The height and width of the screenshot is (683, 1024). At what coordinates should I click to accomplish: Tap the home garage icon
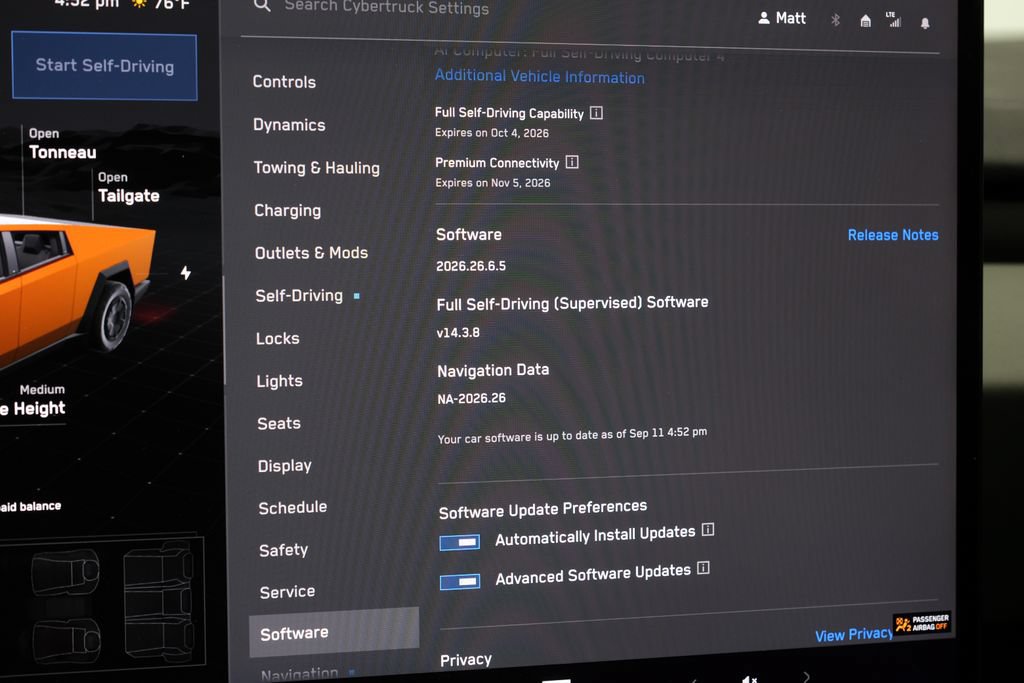(x=865, y=21)
